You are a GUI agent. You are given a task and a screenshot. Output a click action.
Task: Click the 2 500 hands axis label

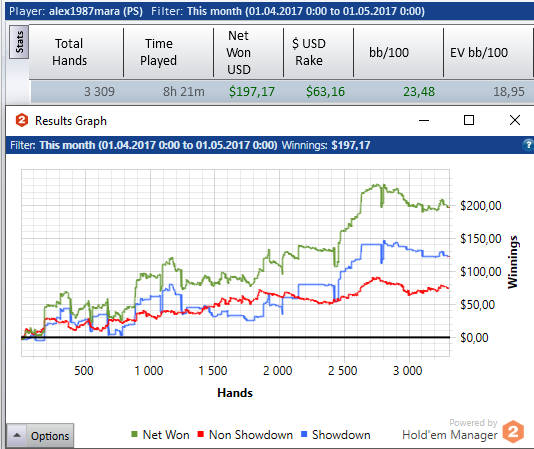point(343,371)
